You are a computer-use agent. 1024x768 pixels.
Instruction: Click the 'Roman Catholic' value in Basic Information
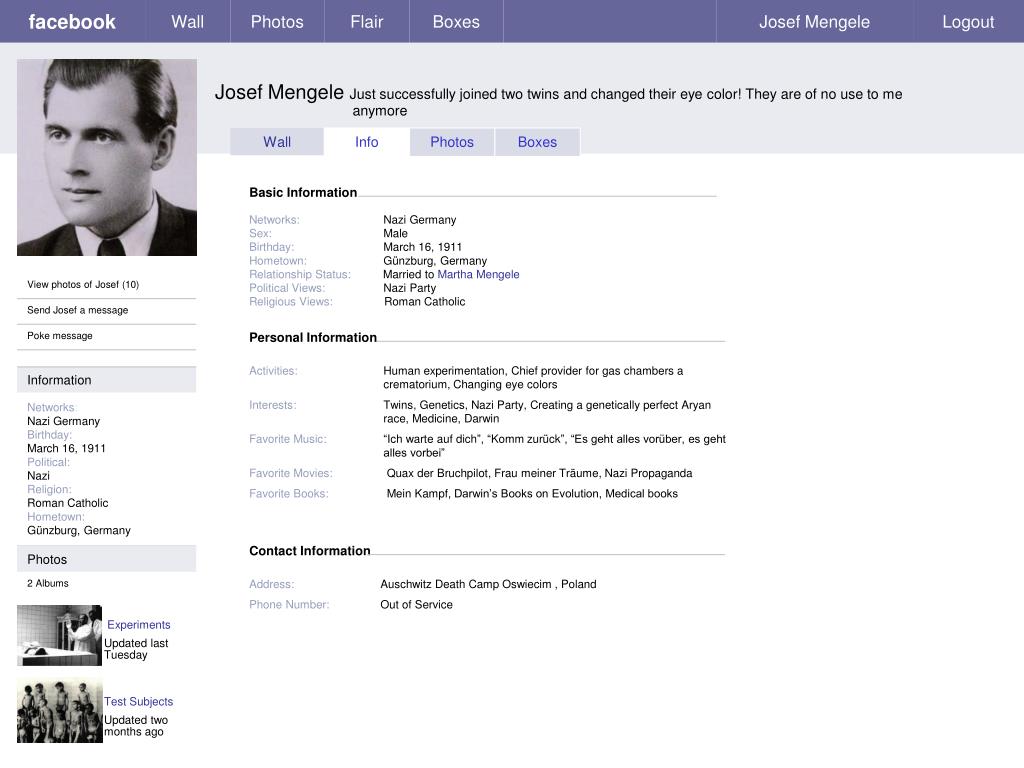424,302
